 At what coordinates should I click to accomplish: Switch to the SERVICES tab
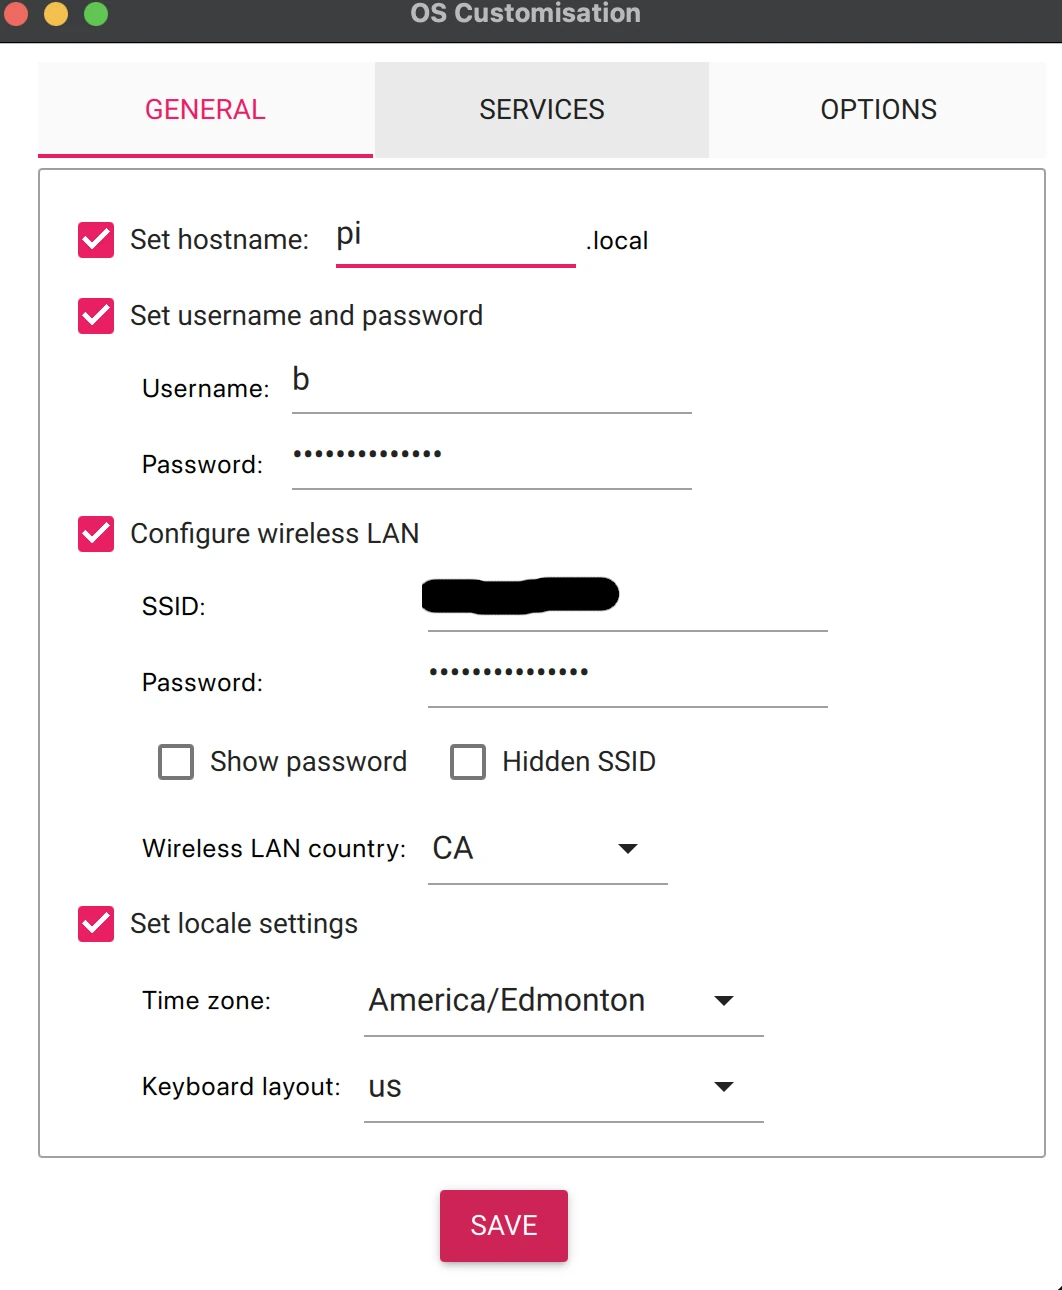click(x=541, y=110)
